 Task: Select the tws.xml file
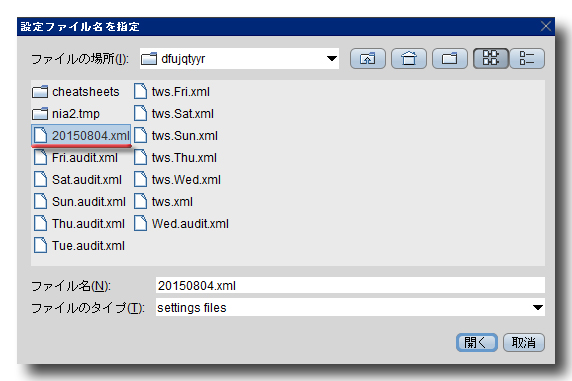[163, 201]
